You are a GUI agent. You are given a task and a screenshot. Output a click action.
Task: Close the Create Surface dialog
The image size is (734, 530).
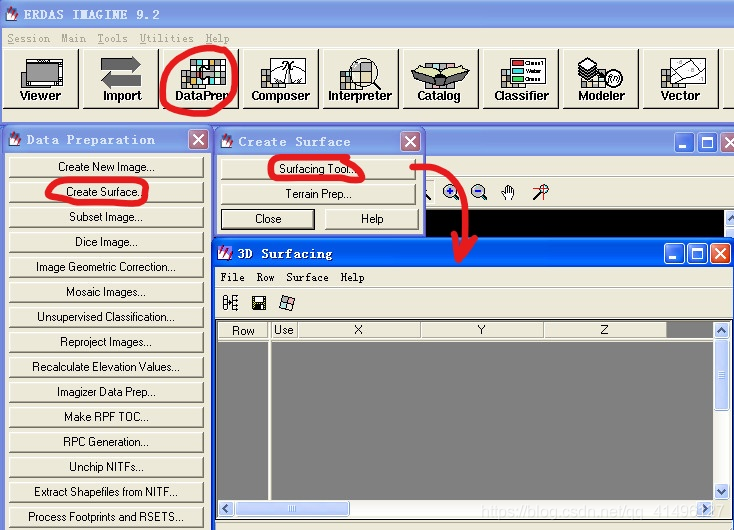point(411,141)
